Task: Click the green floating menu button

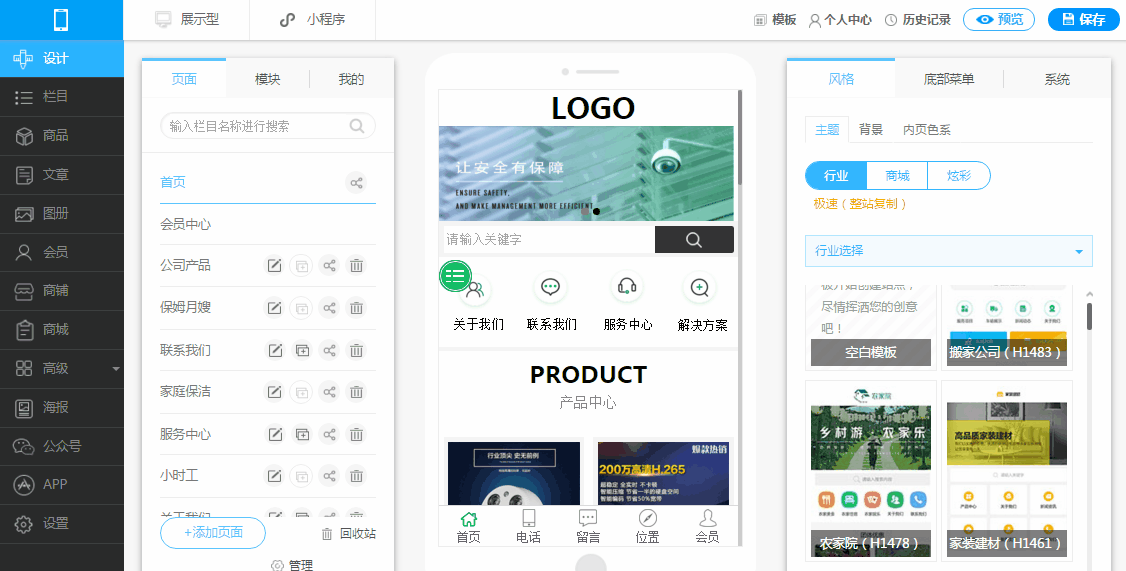Action: pyautogui.click(x=455, y=276)
